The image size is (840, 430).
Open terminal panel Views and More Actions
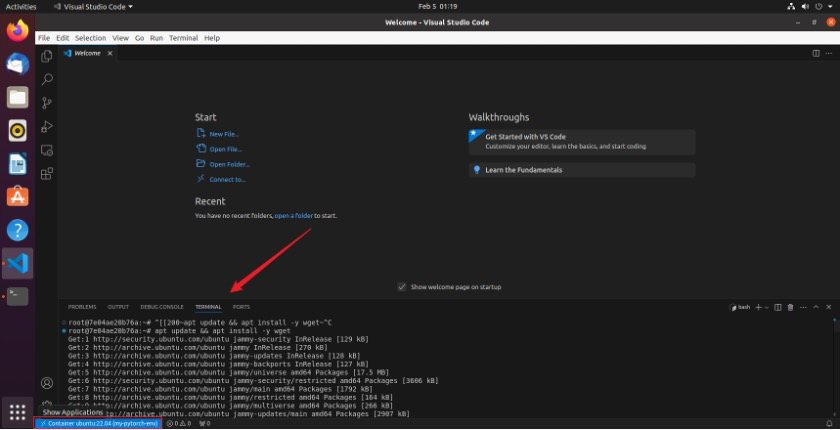[803, 307]
